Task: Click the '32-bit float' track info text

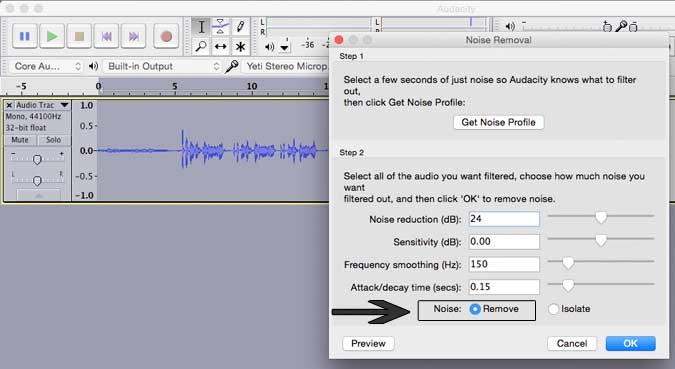Action: (x=25, y=128)
